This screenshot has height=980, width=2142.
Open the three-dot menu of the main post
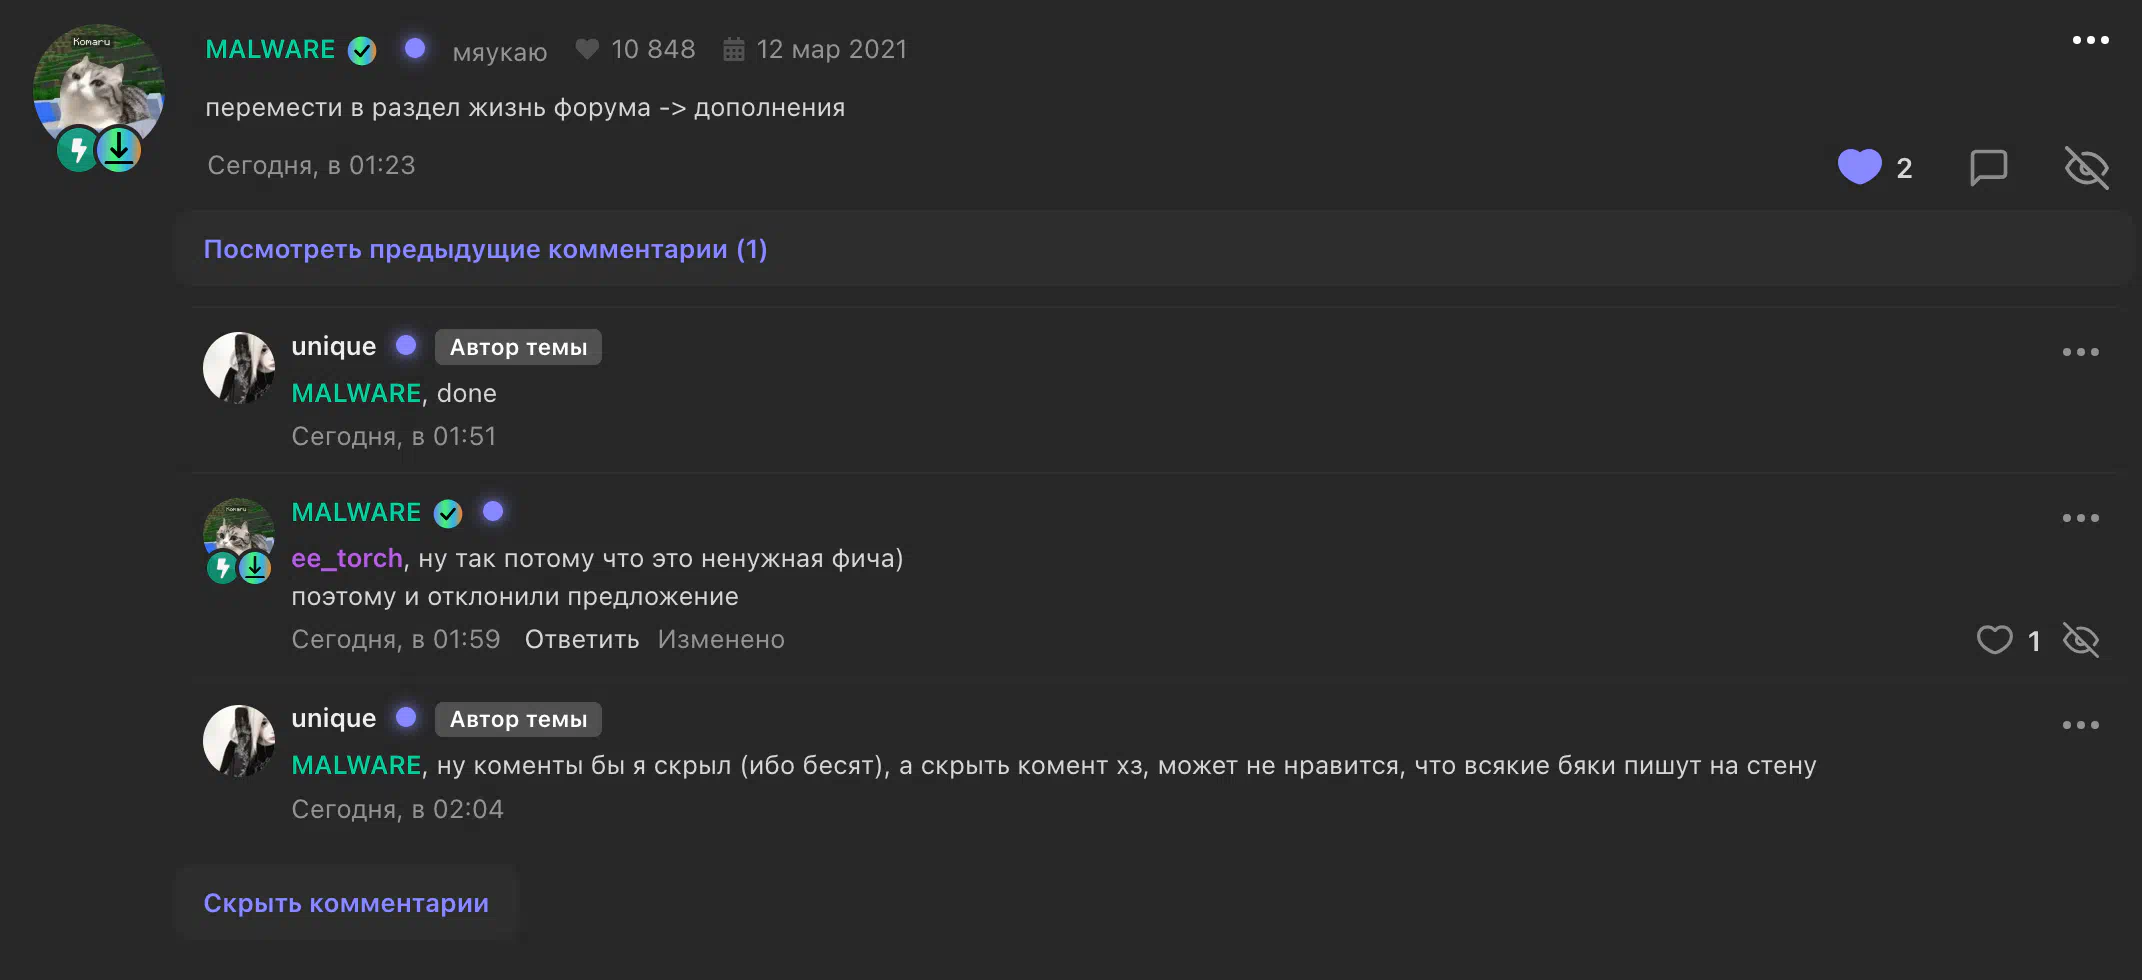click(2090, 41)
